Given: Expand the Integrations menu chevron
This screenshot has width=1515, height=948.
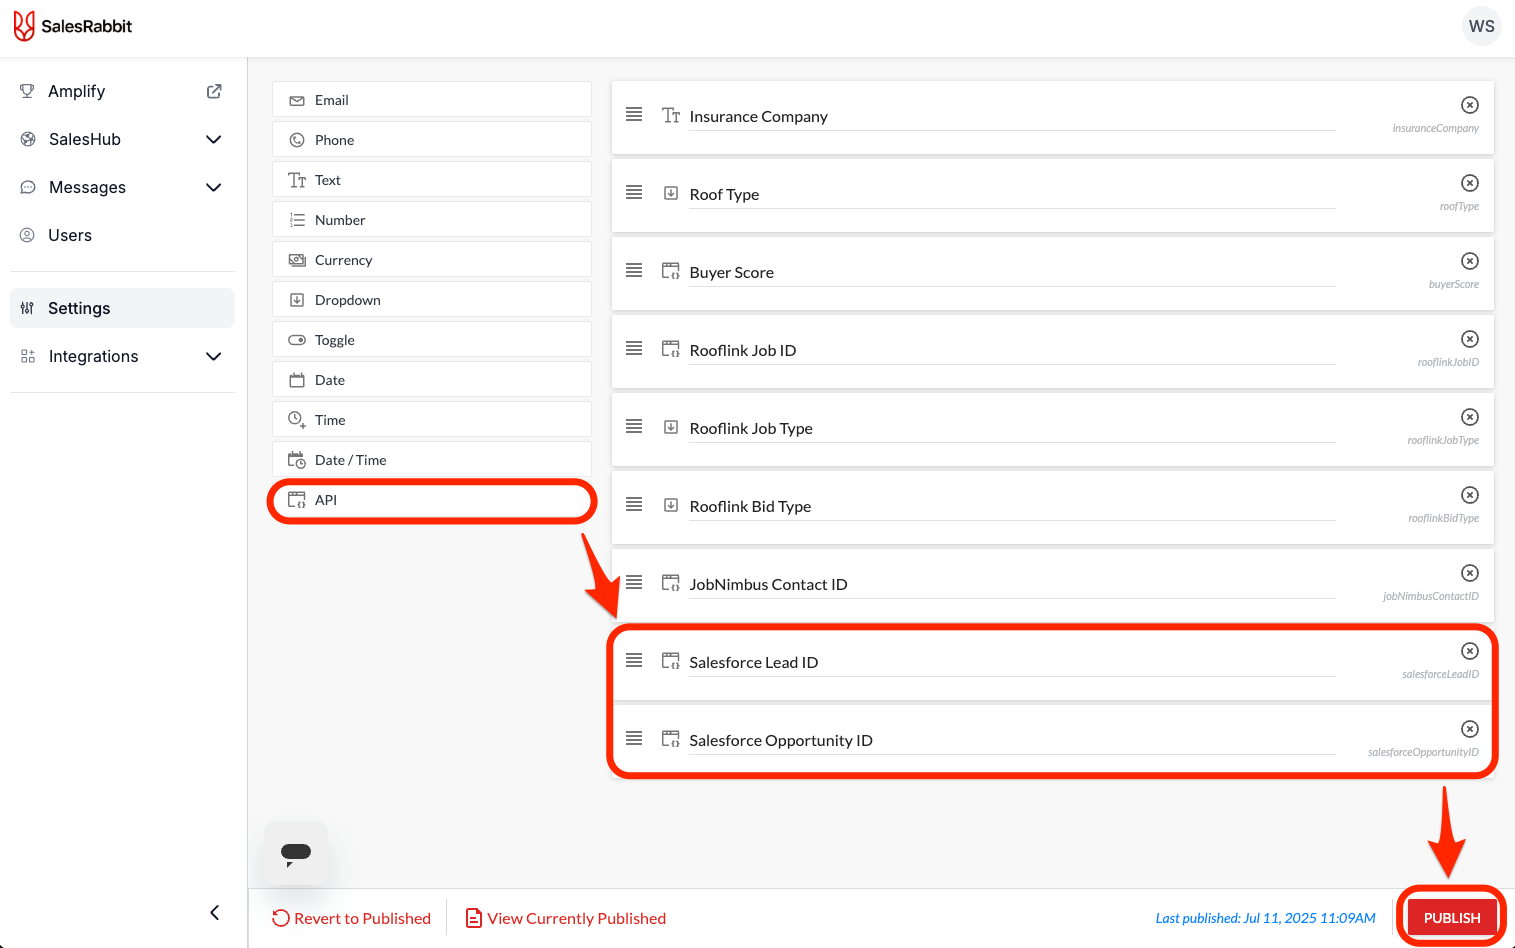Looking at the screenshot, I should (213, 356).
